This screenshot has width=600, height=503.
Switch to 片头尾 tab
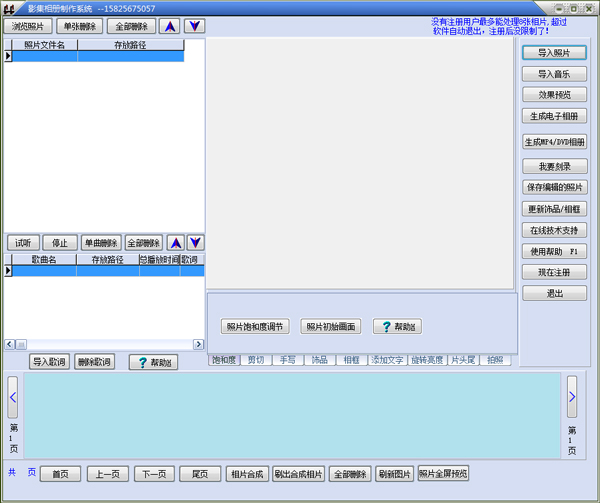463,360
